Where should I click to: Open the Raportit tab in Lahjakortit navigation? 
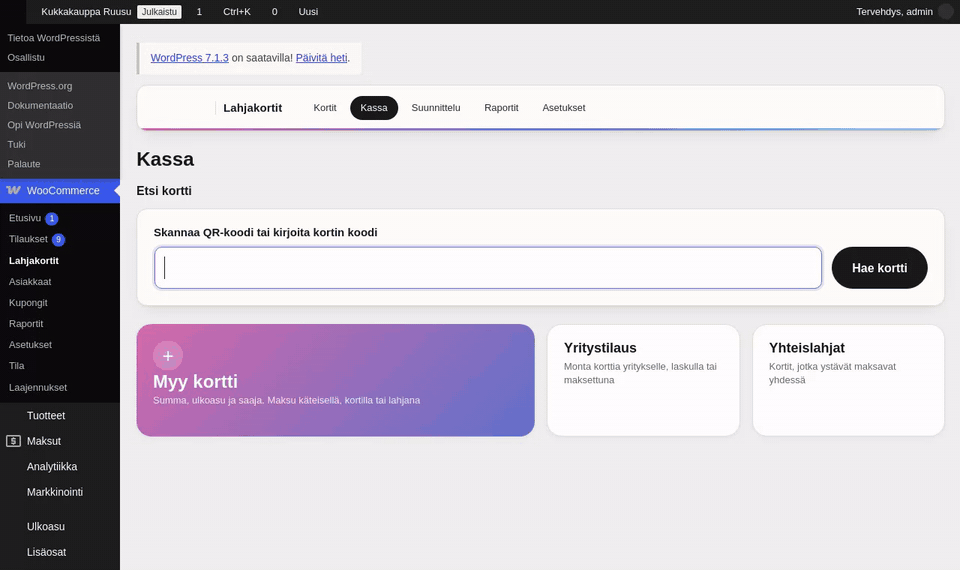point(501,108)
